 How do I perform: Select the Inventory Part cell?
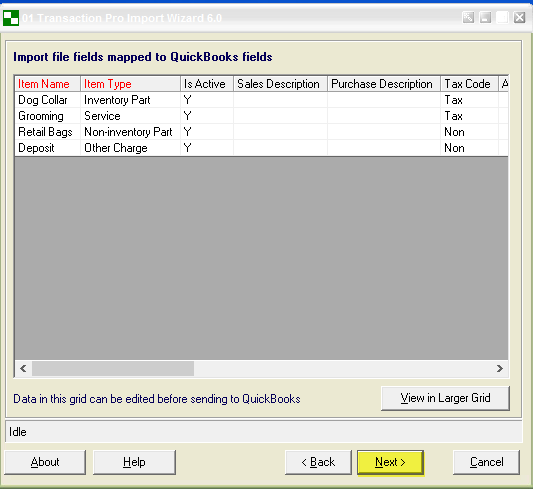coord(130,100)
